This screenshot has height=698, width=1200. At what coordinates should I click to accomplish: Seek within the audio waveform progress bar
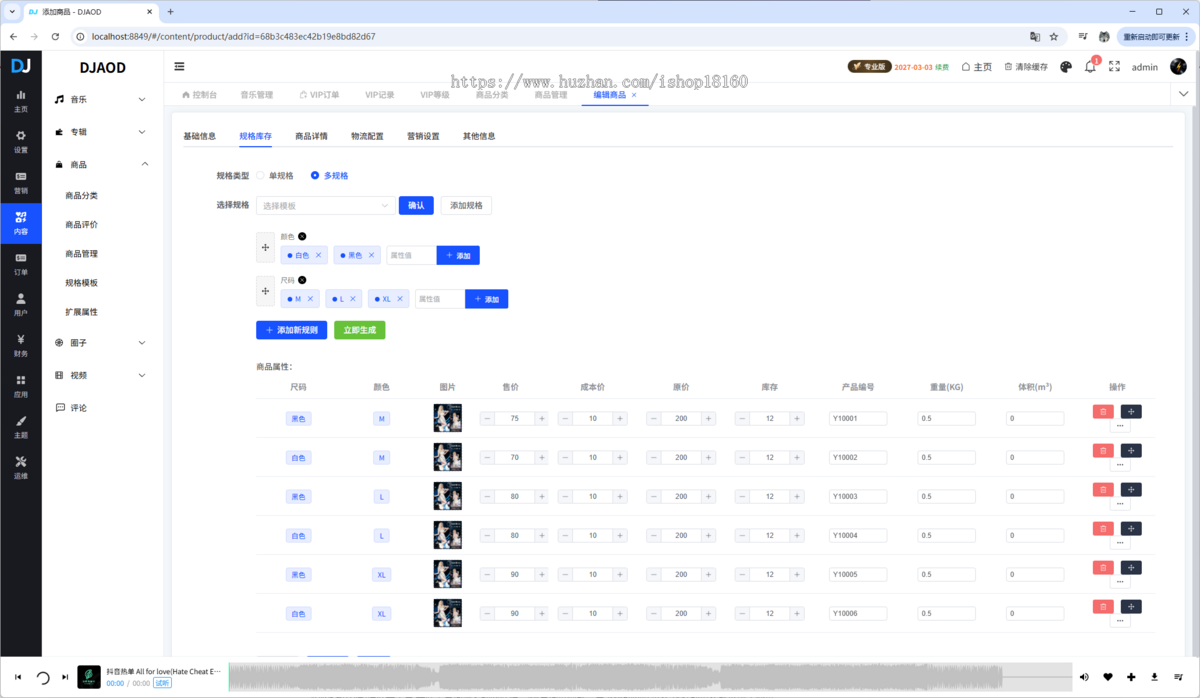coord(649,677)
